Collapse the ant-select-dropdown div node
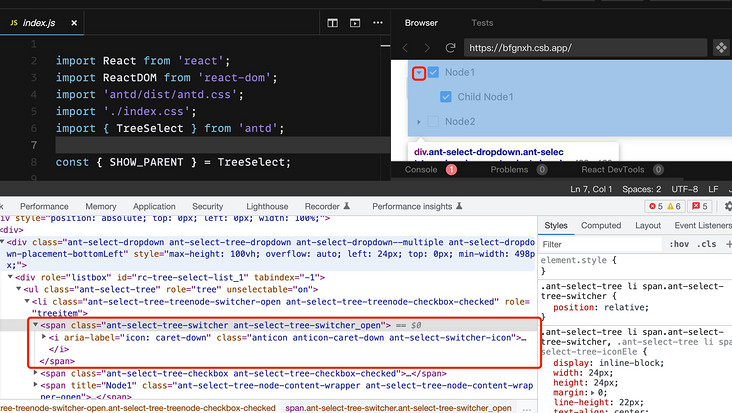732x413 pixels. pos(2,242)
